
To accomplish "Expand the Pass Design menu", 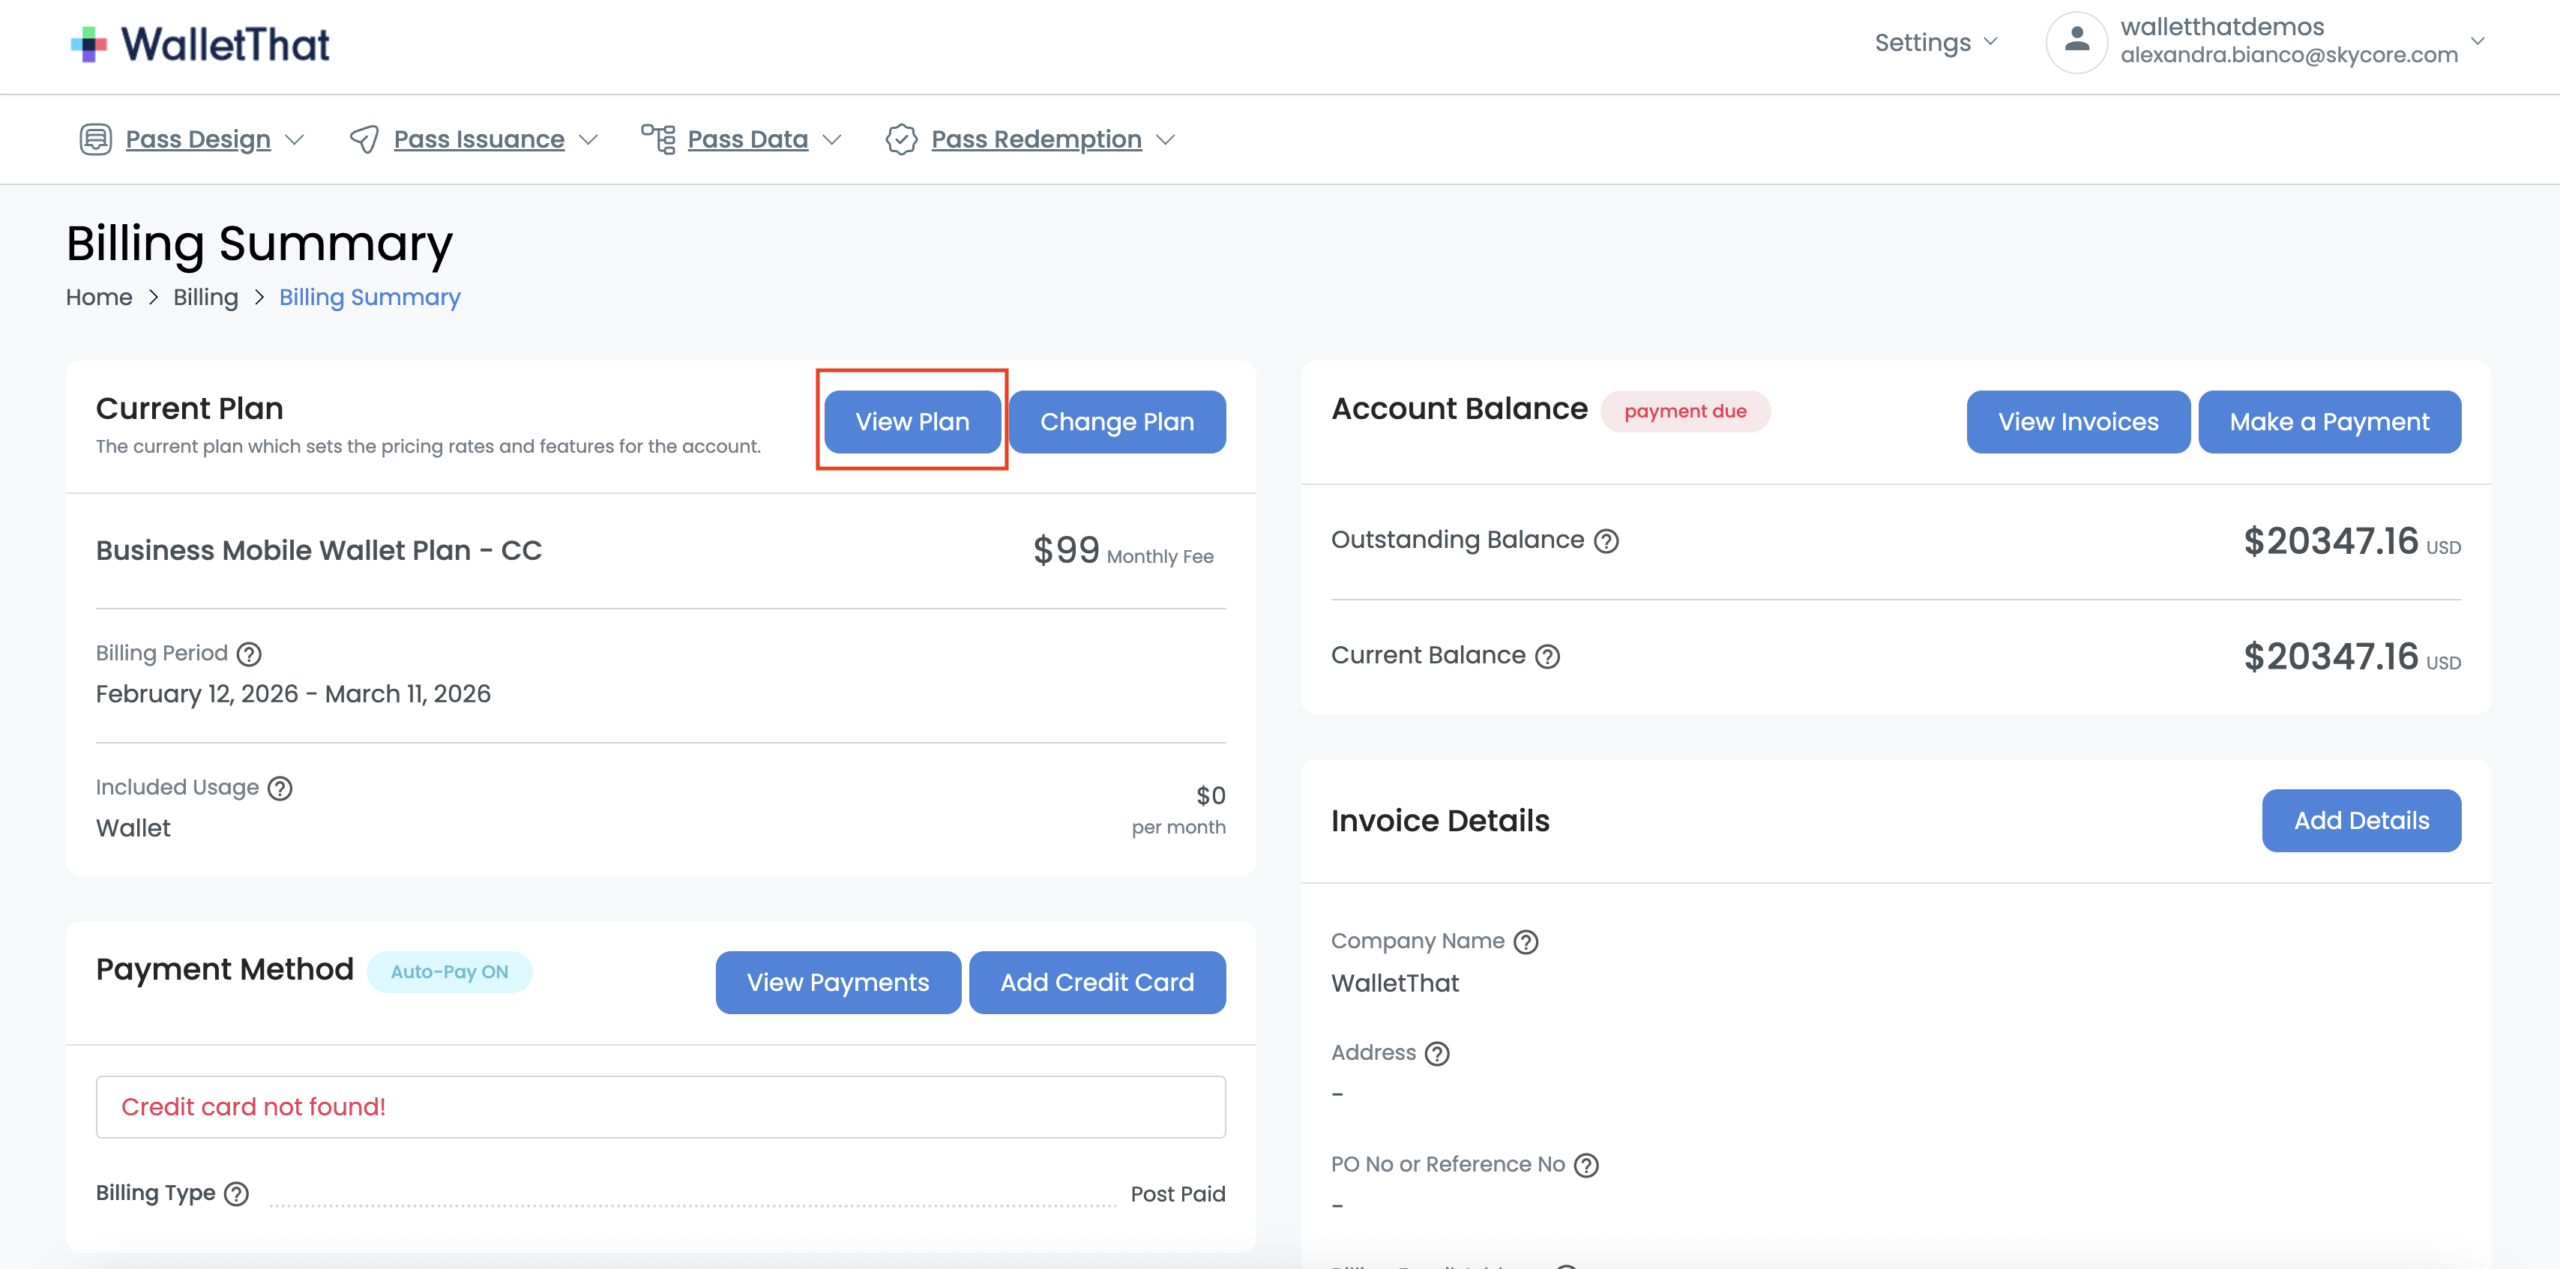I will 198,139.
